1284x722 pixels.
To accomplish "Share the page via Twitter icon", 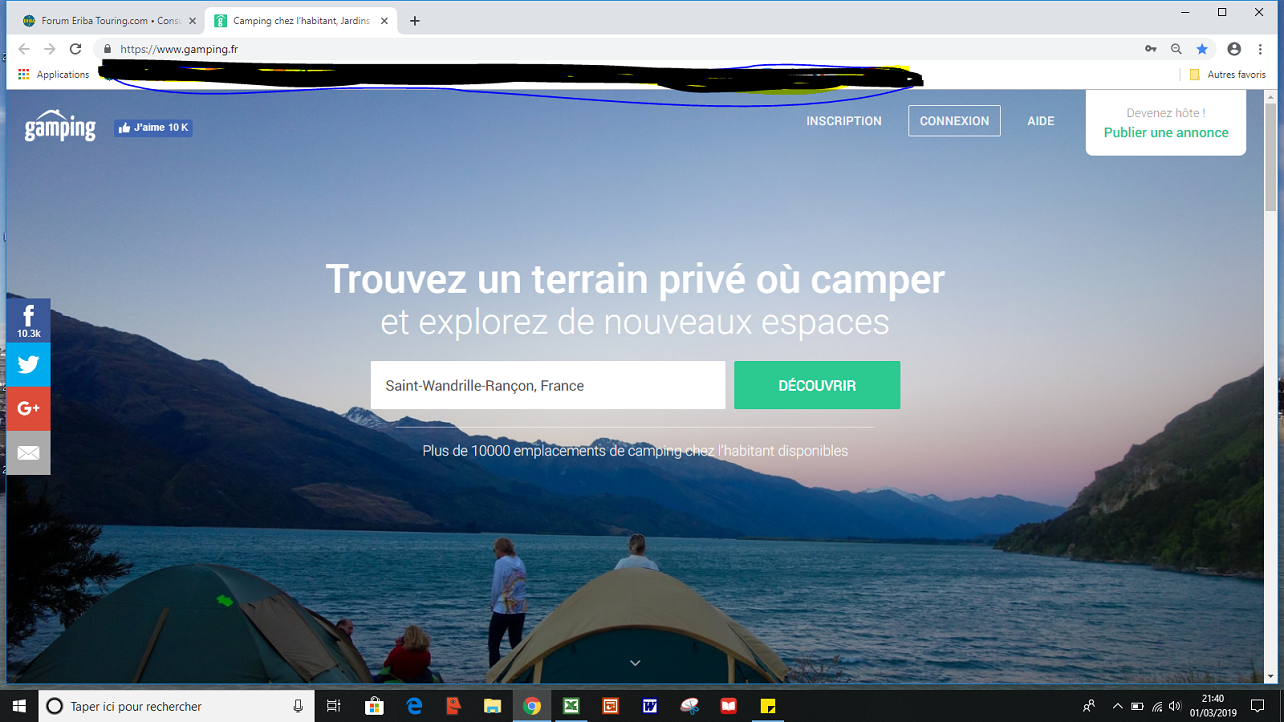I will pyautogui.click(x=28, y=365).
